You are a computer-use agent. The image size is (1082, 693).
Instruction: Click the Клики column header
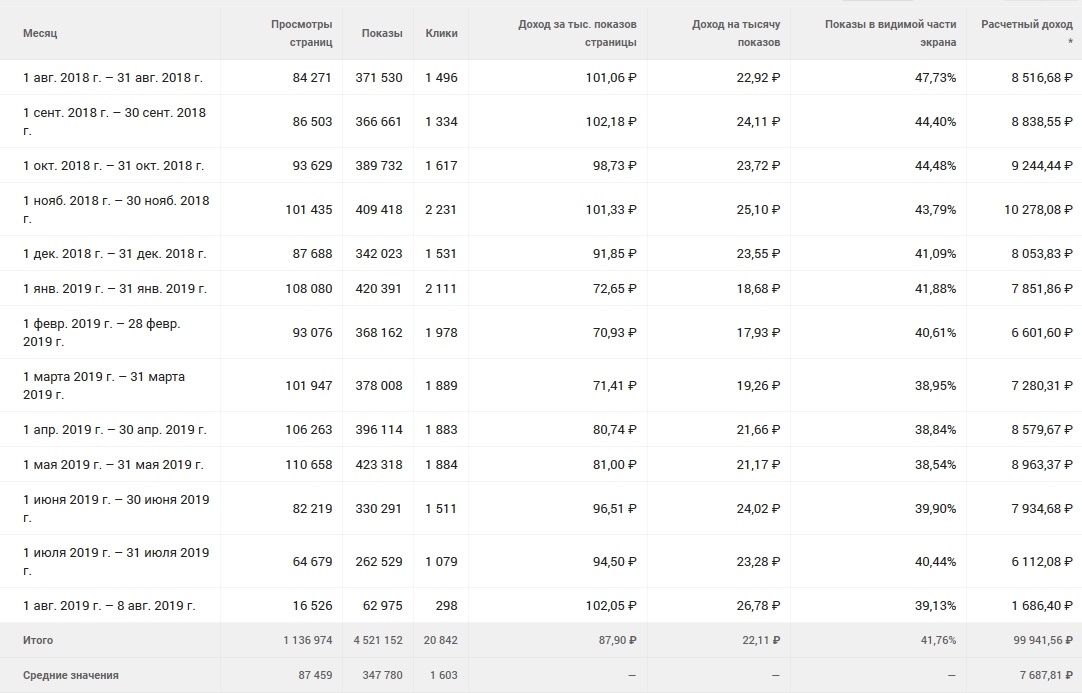[x=441, y=33]
